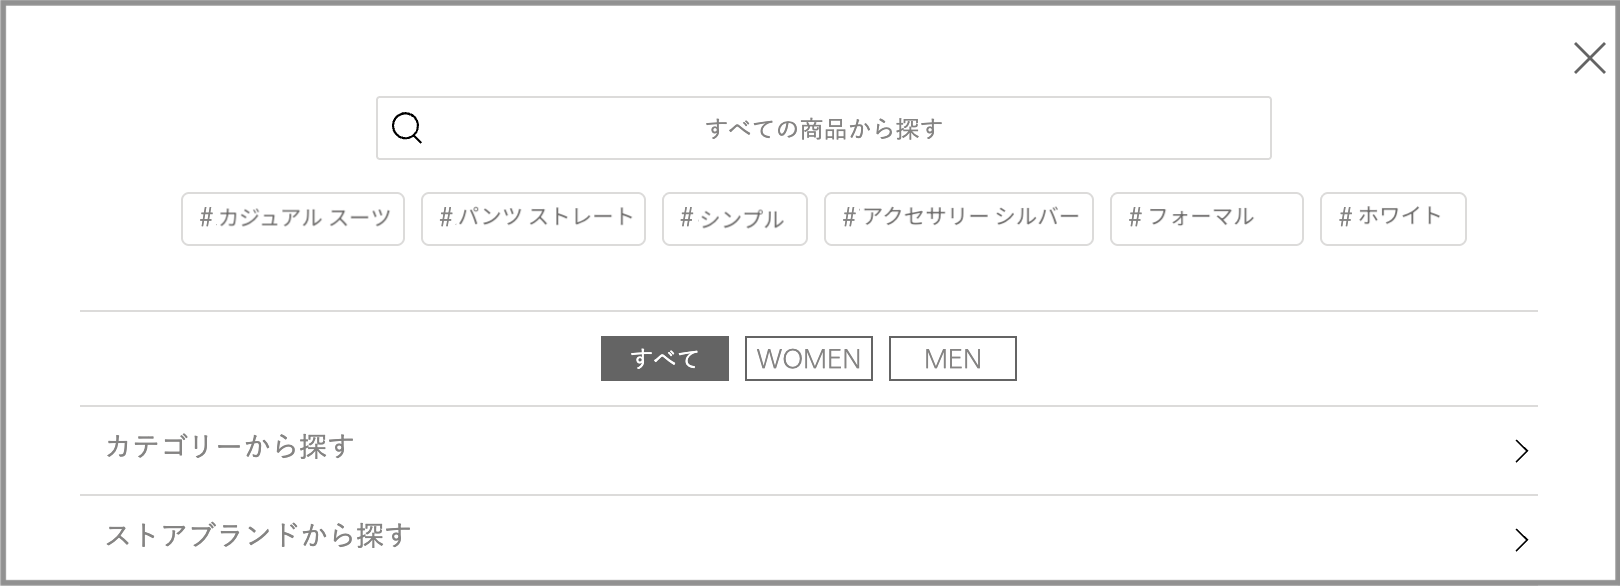Select the WOMEN filter
1620x586 pixels.
click(x=808, y=357)
